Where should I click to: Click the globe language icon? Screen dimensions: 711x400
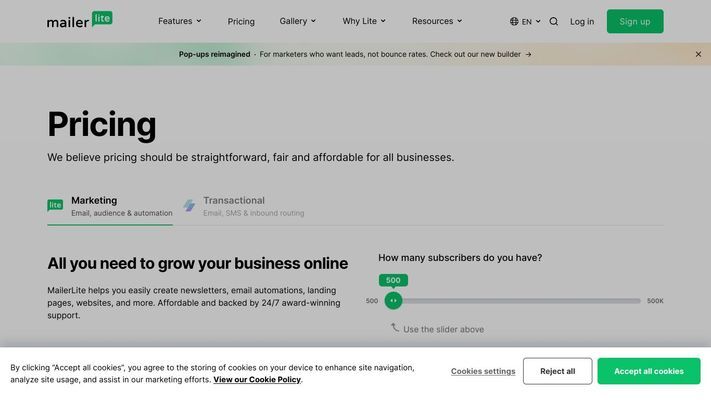[x=514, y=21]
